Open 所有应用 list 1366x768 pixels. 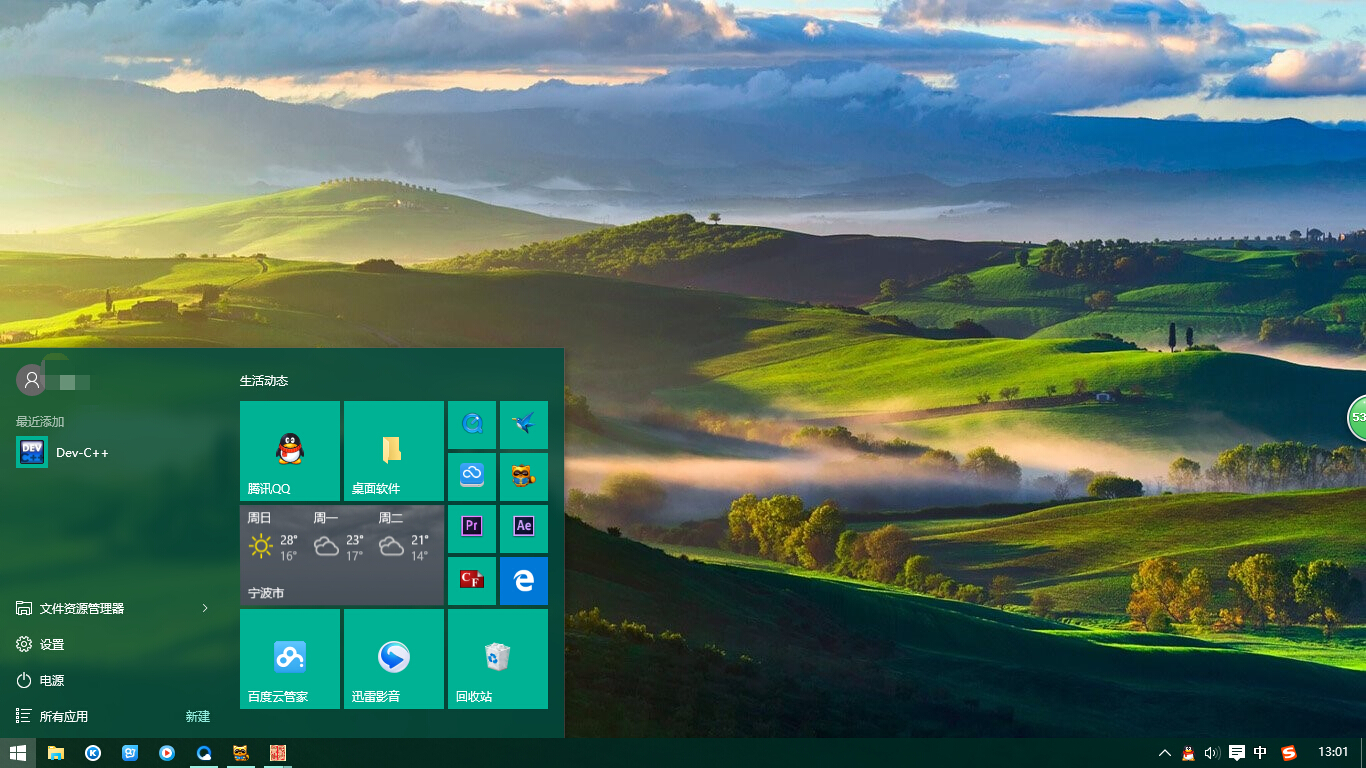64,716
